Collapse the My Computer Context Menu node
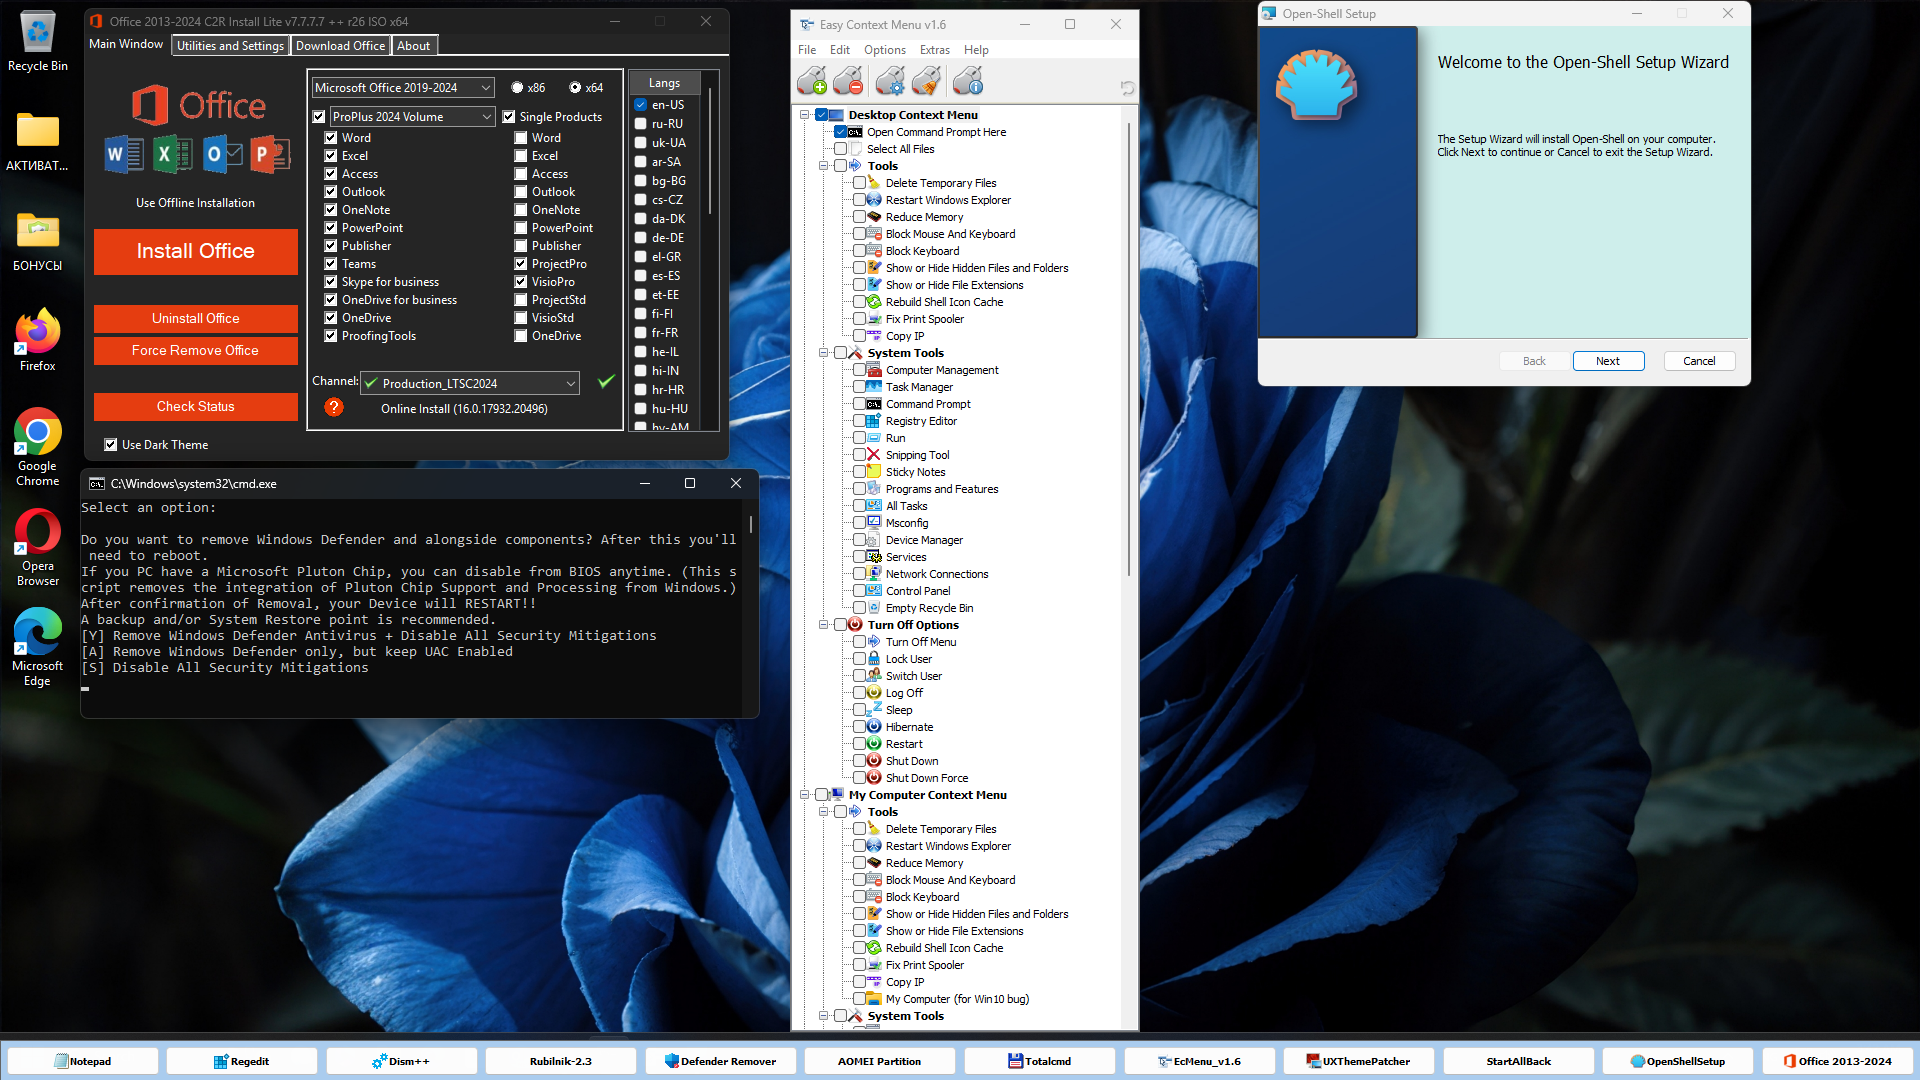Image resolution: width=1920 pixels, height=1080 pixels. pyautogui.click(x=804, y=795)
